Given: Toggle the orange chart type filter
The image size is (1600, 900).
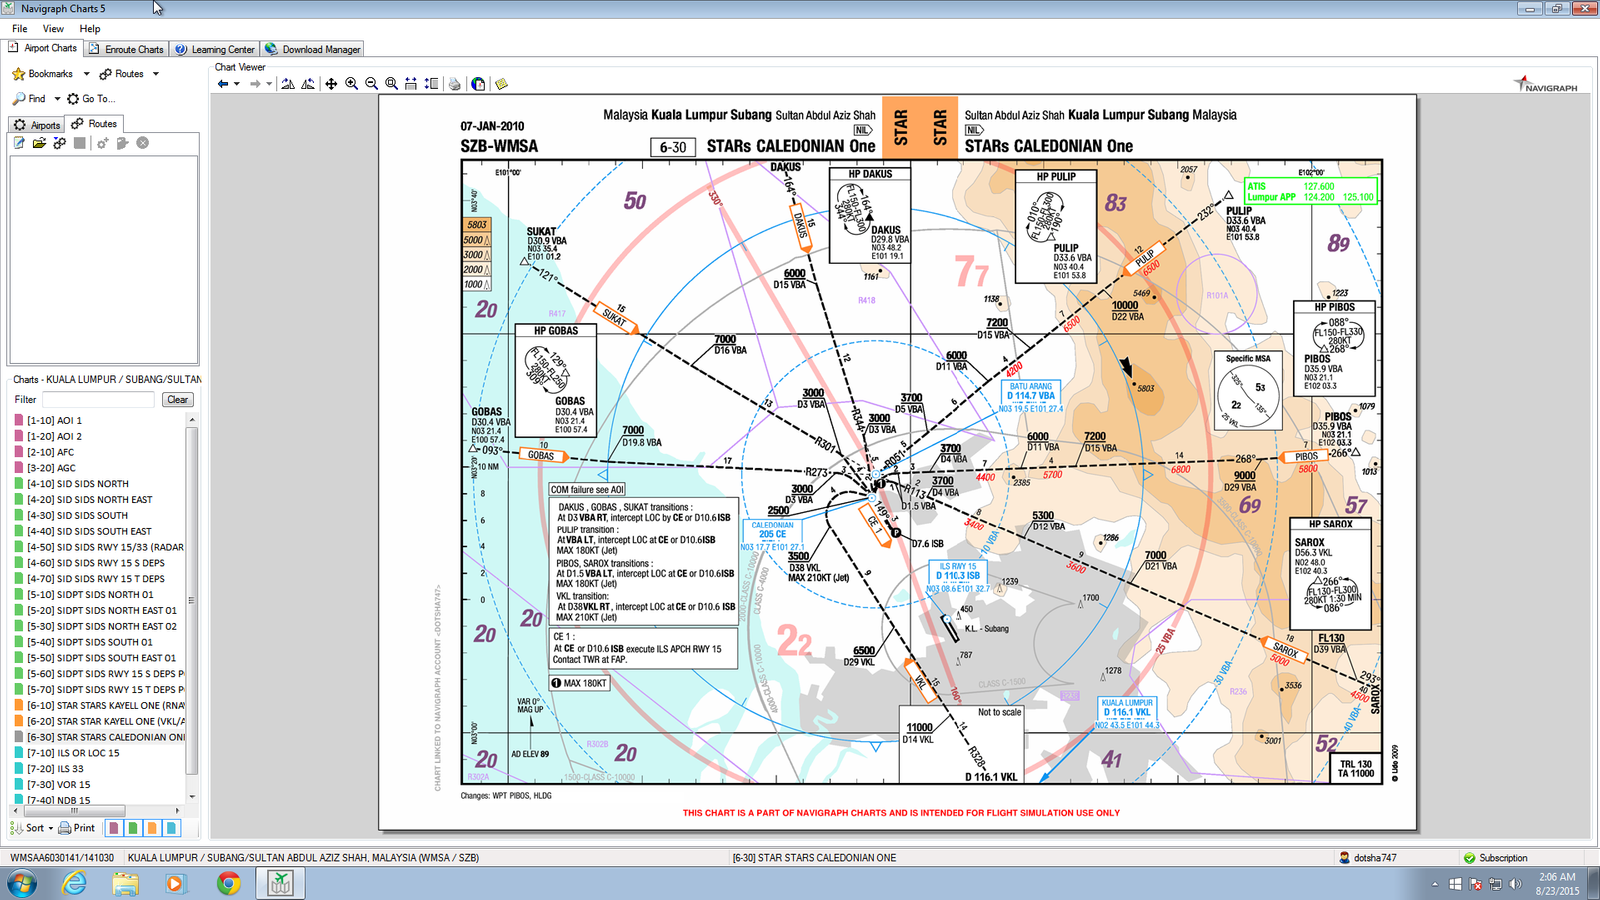Looking at the screenshot, I should click(152, 828).
